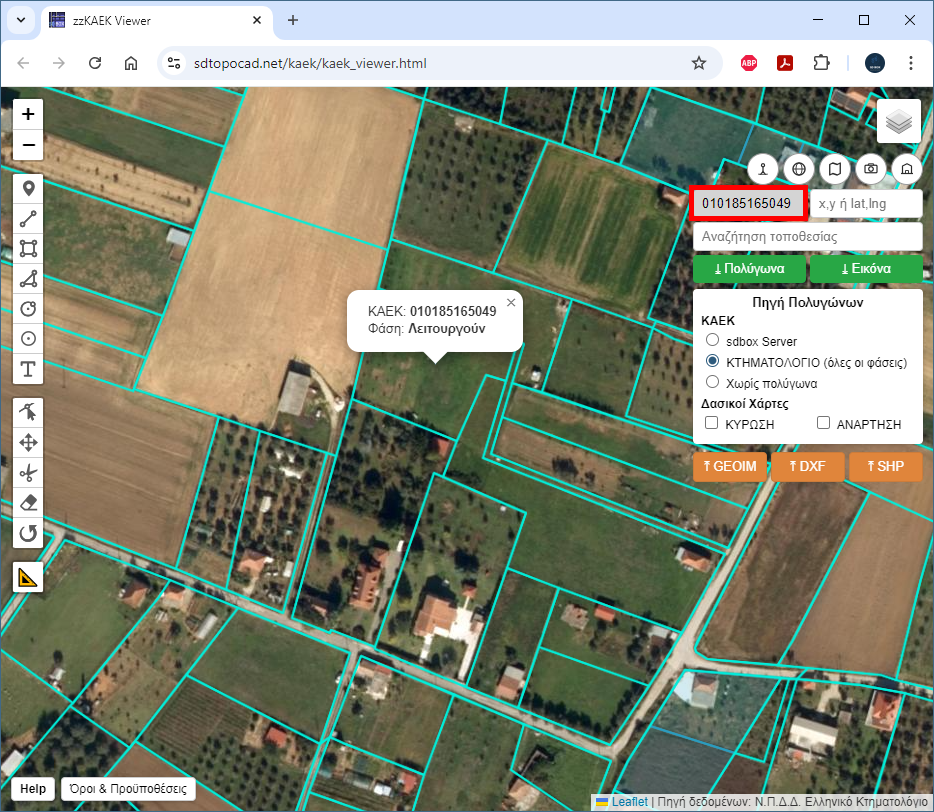This screenshot has width=934, height=812.
Task: Zoom in on the map
Action: tap(28, 114)
